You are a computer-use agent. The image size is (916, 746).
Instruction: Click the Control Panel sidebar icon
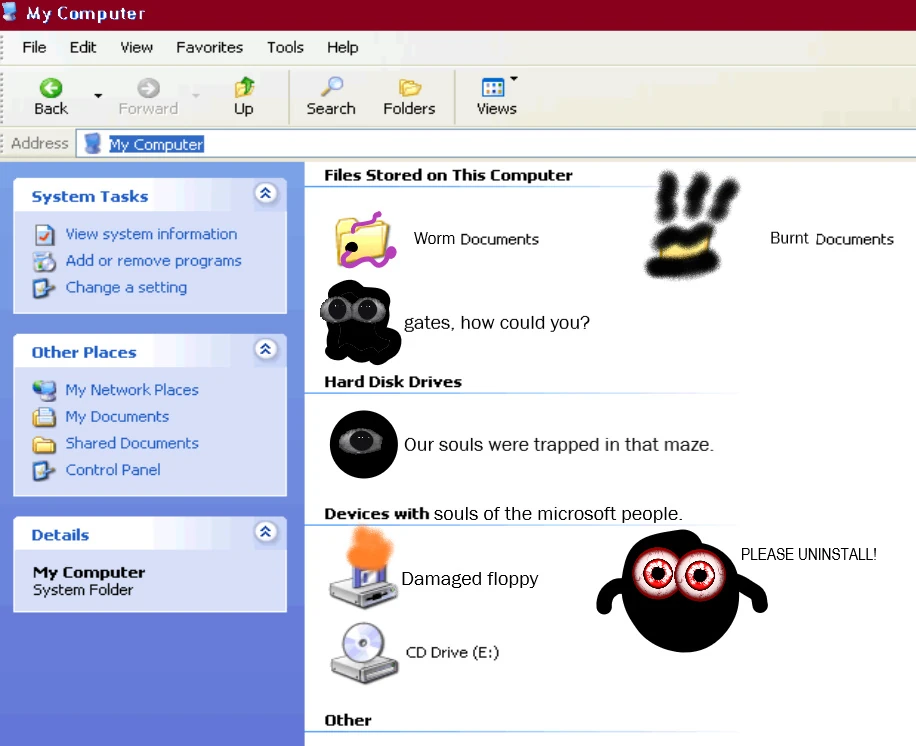[x=44, y=470]
